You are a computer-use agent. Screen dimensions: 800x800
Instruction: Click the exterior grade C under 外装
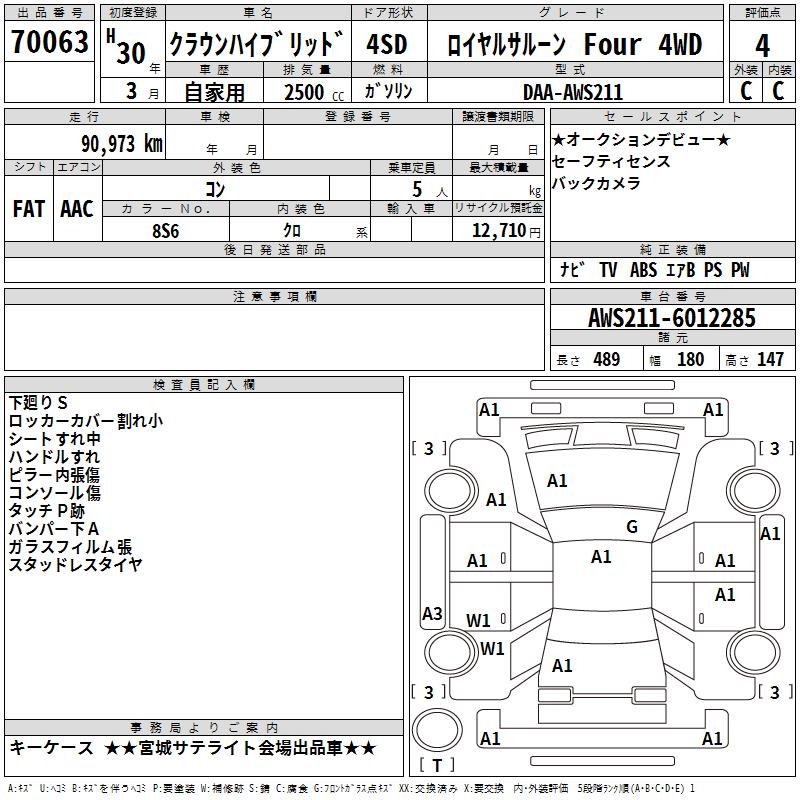point(746,91)
